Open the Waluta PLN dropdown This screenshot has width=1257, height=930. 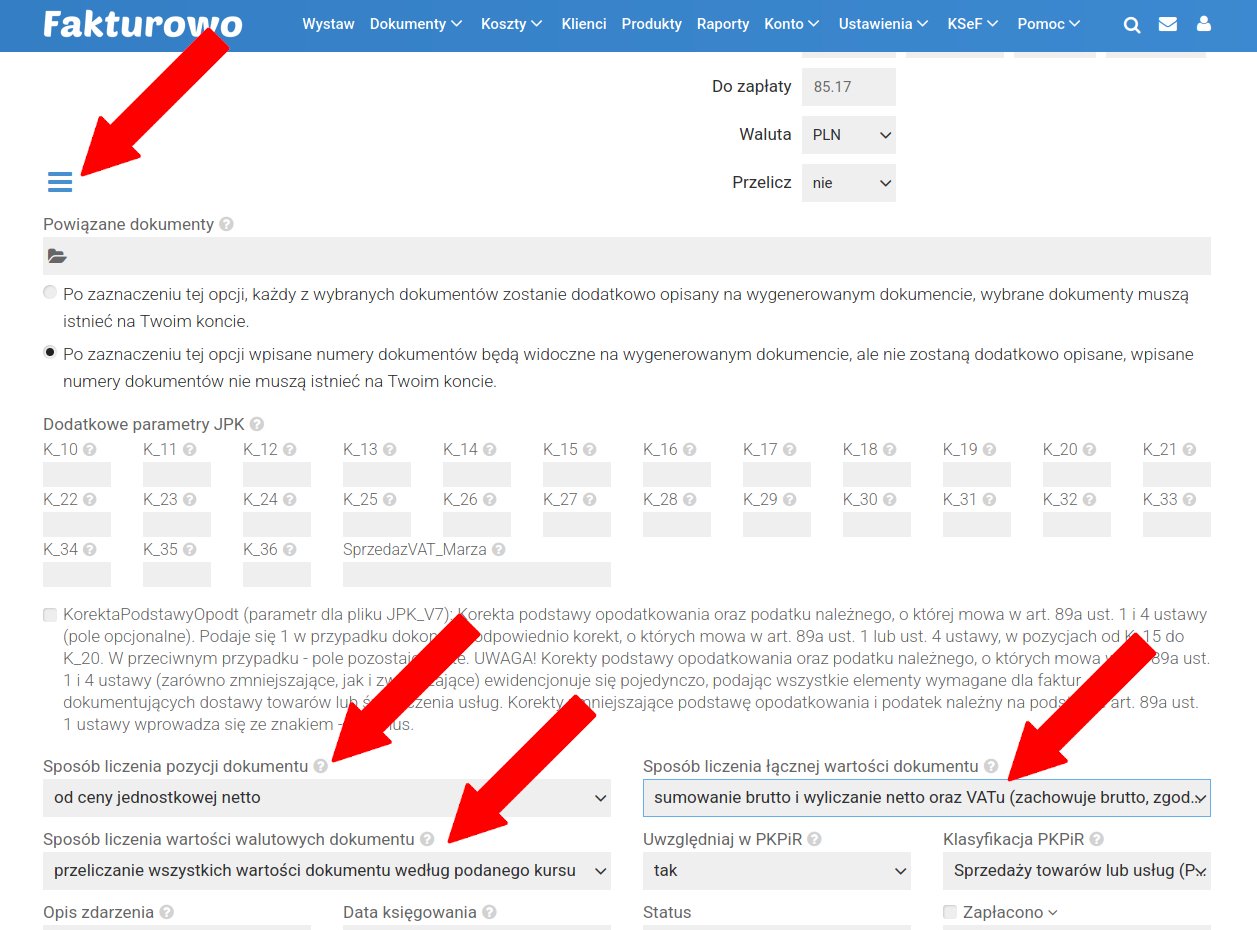click(x=848, y=134)
